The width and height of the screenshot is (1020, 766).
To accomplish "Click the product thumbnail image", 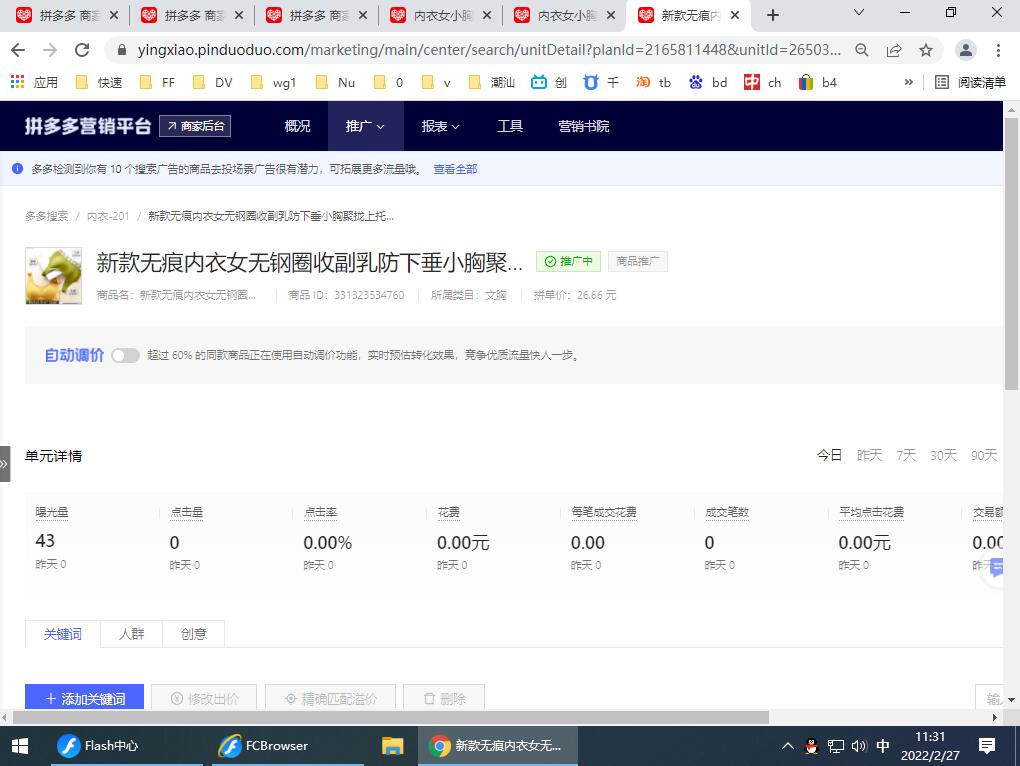I will [x=53, y=276].
